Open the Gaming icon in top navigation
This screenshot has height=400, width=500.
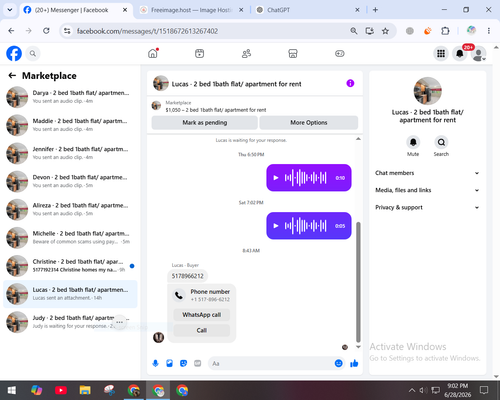click(340, 53)
